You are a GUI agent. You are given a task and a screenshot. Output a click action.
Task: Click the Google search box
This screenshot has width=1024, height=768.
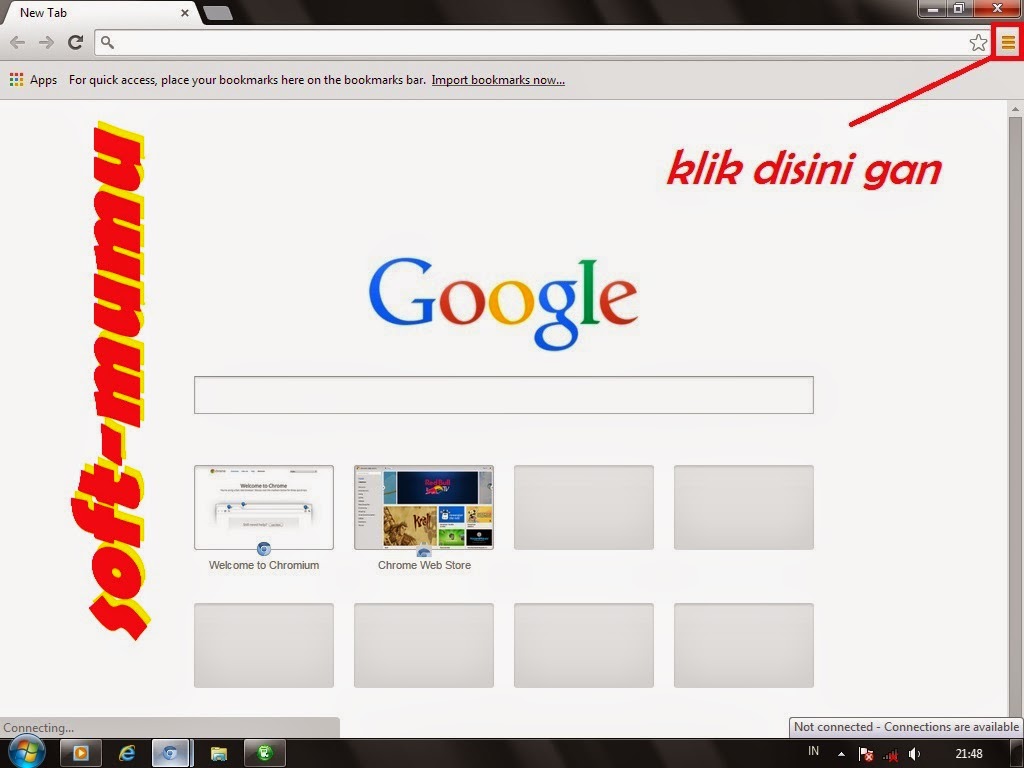pos(503,394)
